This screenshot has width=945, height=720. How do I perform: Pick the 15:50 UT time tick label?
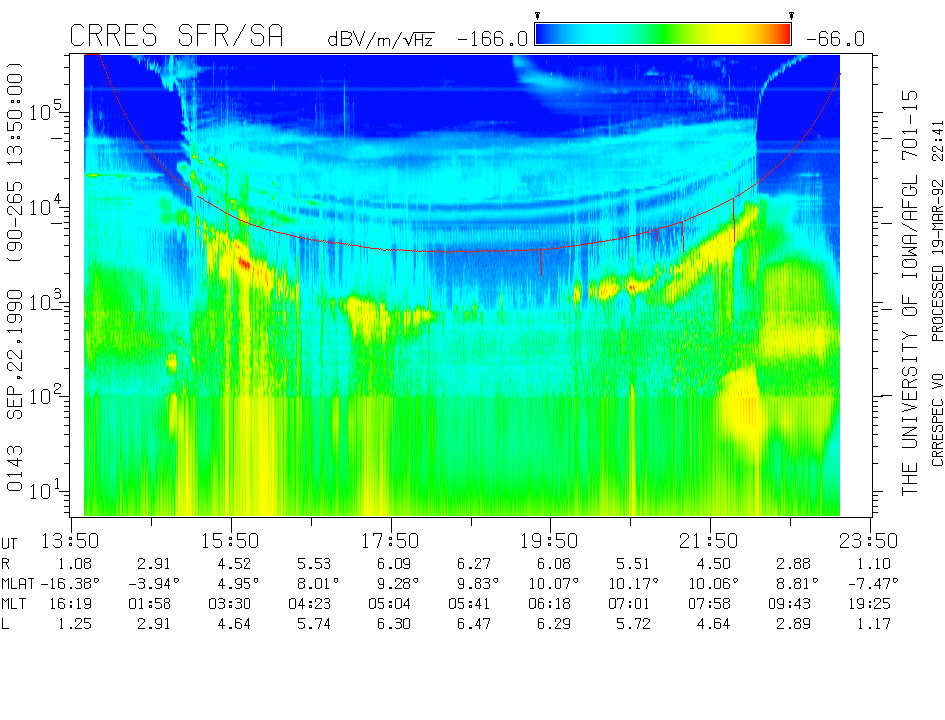[x=231, y=541]
